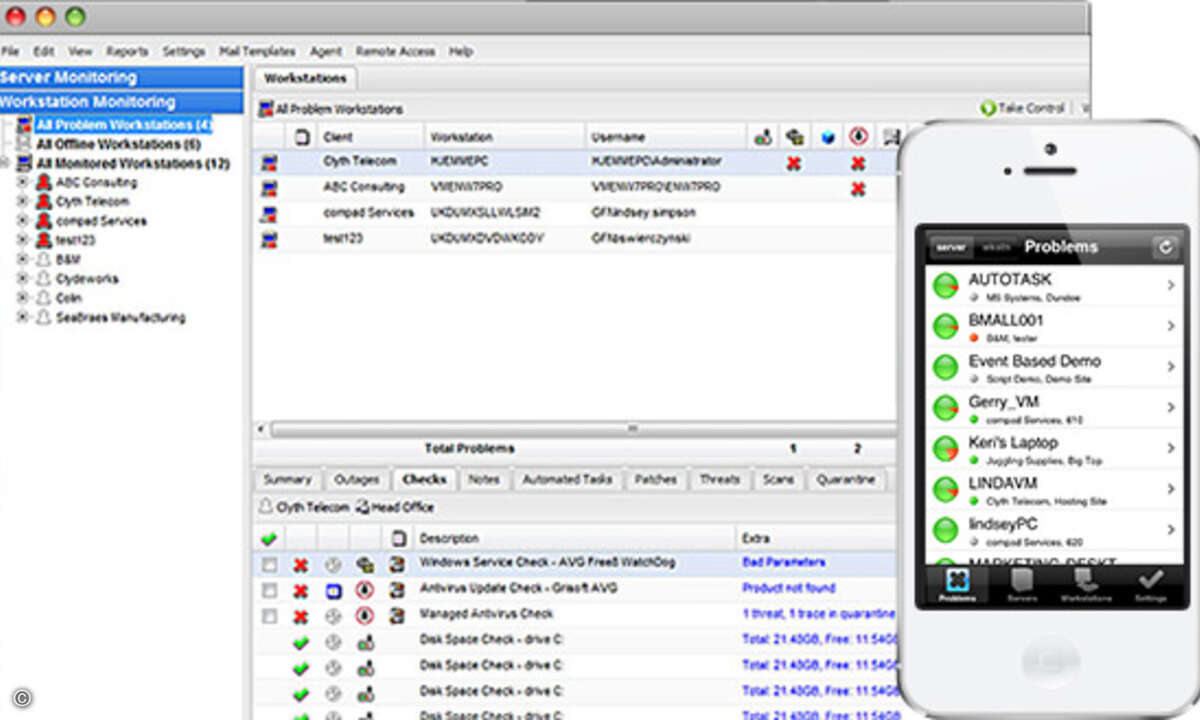This screenshot has height=720, width=1200.
Task: Click the Take Control green icon
Action: click(x=987, y=109)
